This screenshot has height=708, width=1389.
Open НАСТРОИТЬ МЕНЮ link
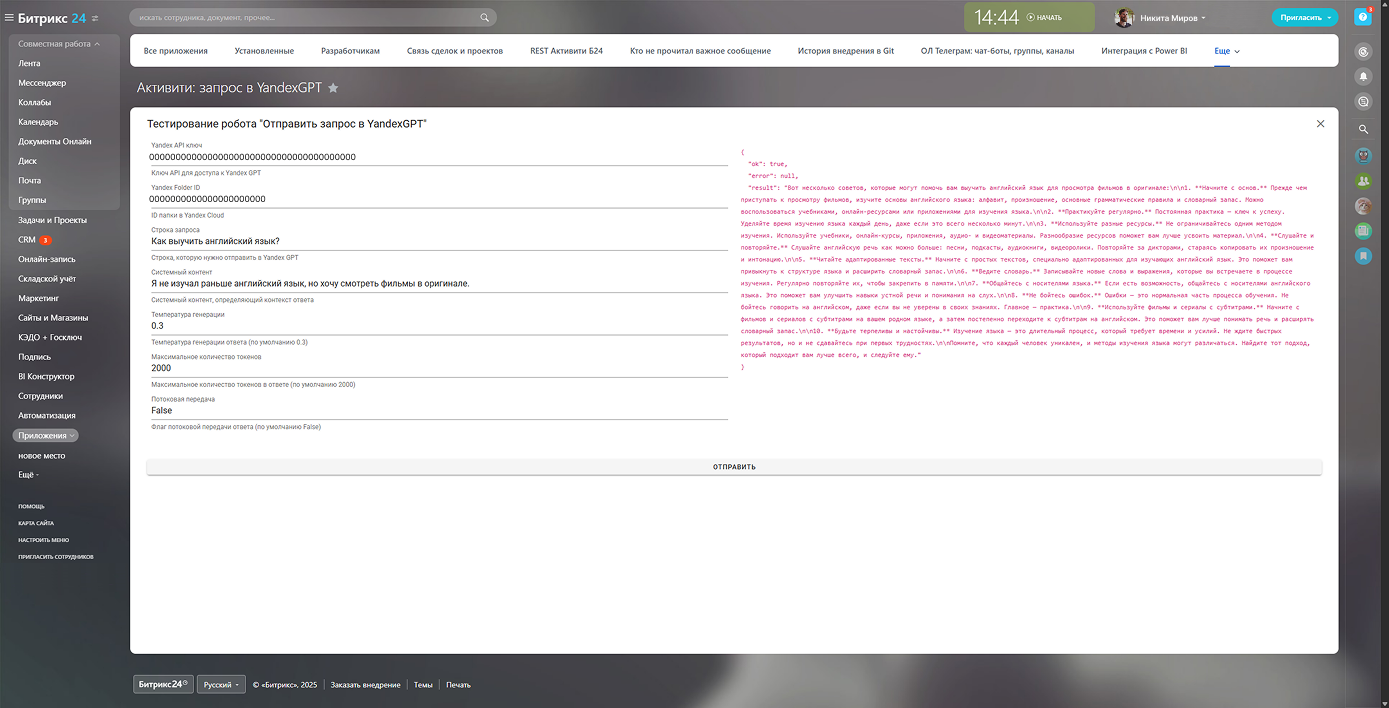43,540
